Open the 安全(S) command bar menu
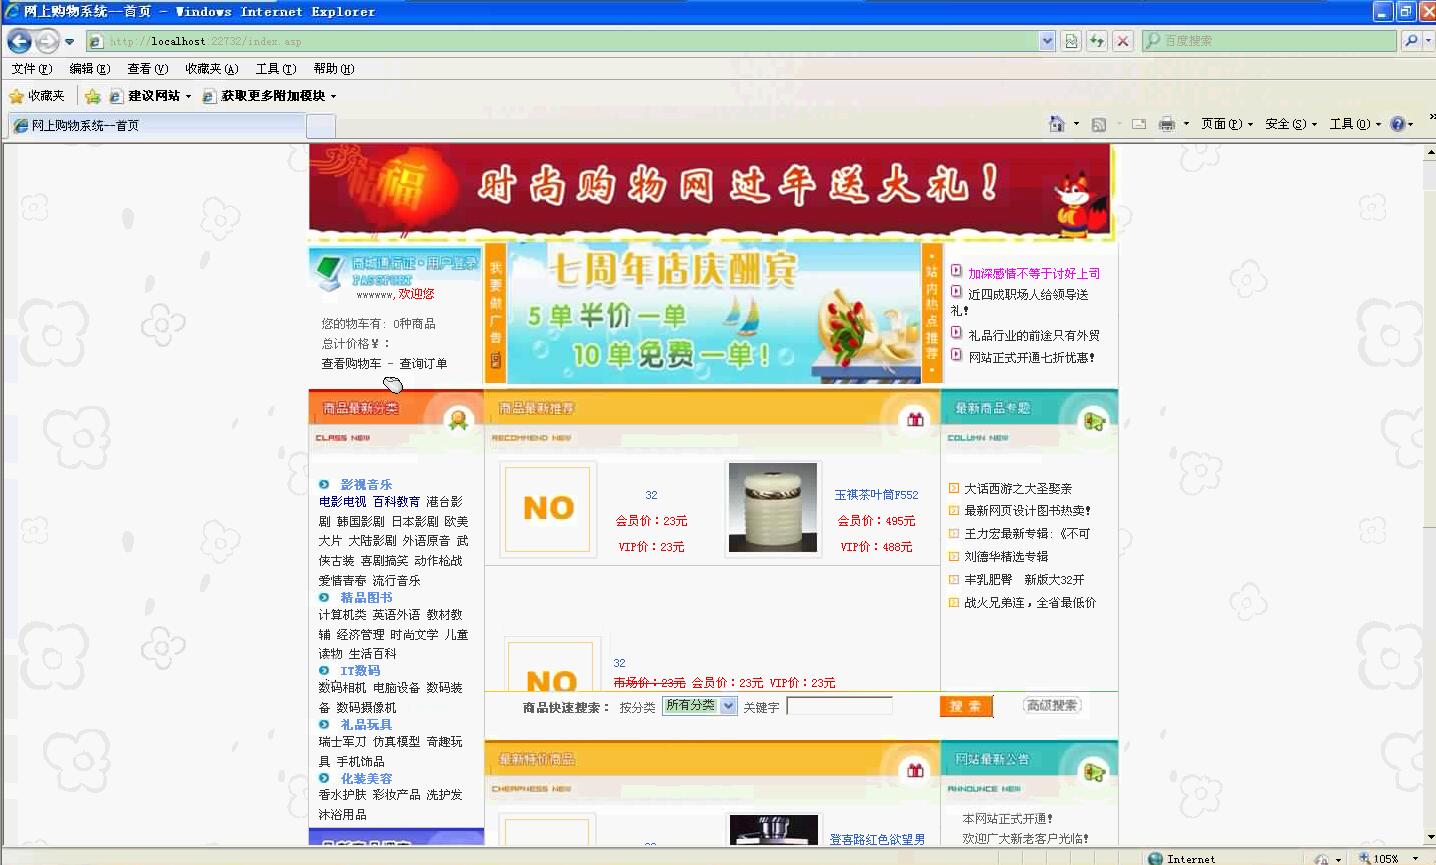1436x865 pixels. click(1291, 124)
